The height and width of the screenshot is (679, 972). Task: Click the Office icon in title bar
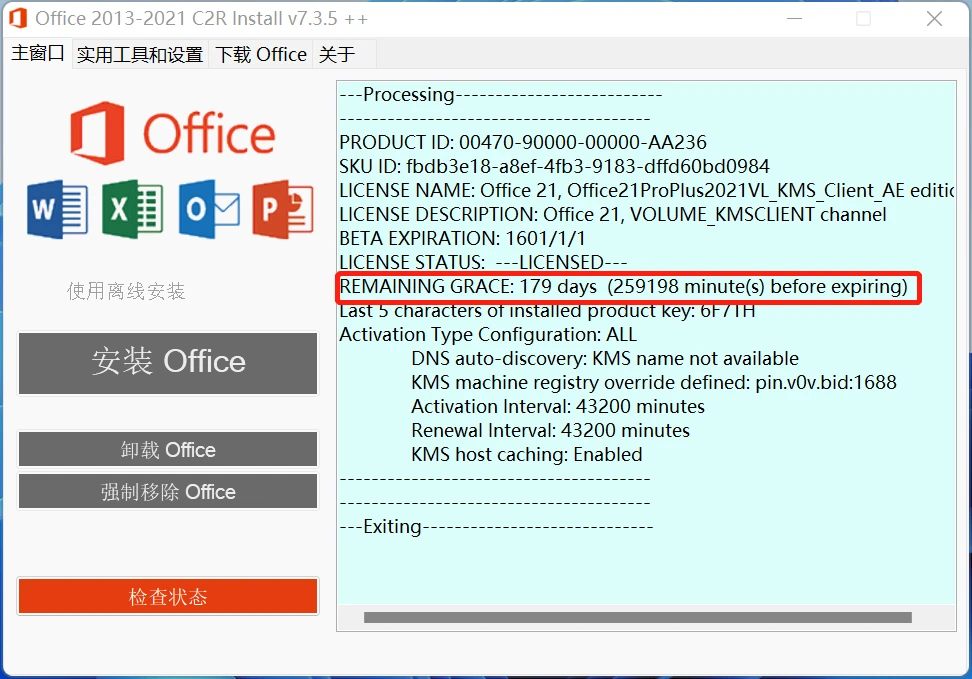tap(18, 19)
